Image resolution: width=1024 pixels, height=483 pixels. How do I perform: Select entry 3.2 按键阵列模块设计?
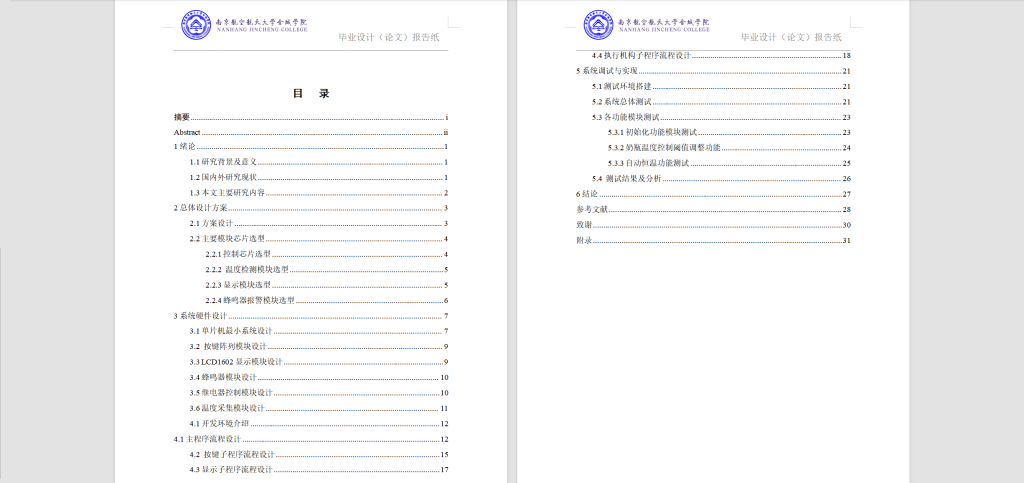point(319,347)
